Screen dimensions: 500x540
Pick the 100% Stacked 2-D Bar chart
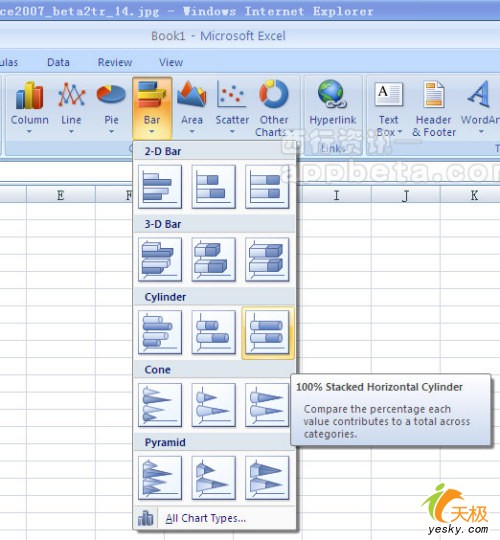[x=267, y=187]
